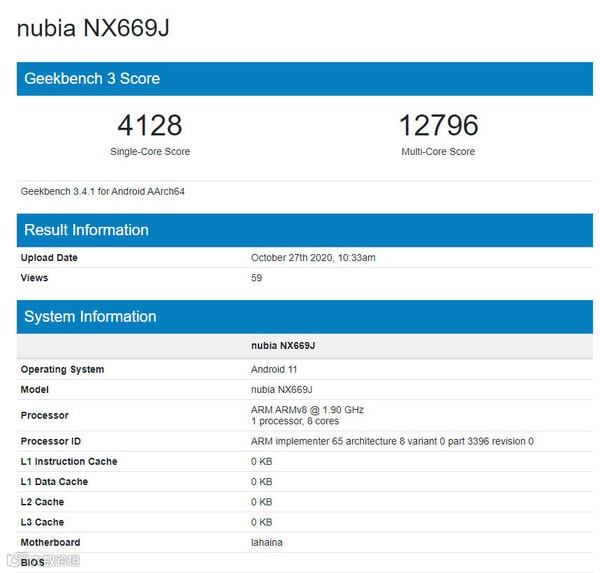Click the 'L3 Cache' label
Viewport: 600px width, 573px height.
coord(42,522)
